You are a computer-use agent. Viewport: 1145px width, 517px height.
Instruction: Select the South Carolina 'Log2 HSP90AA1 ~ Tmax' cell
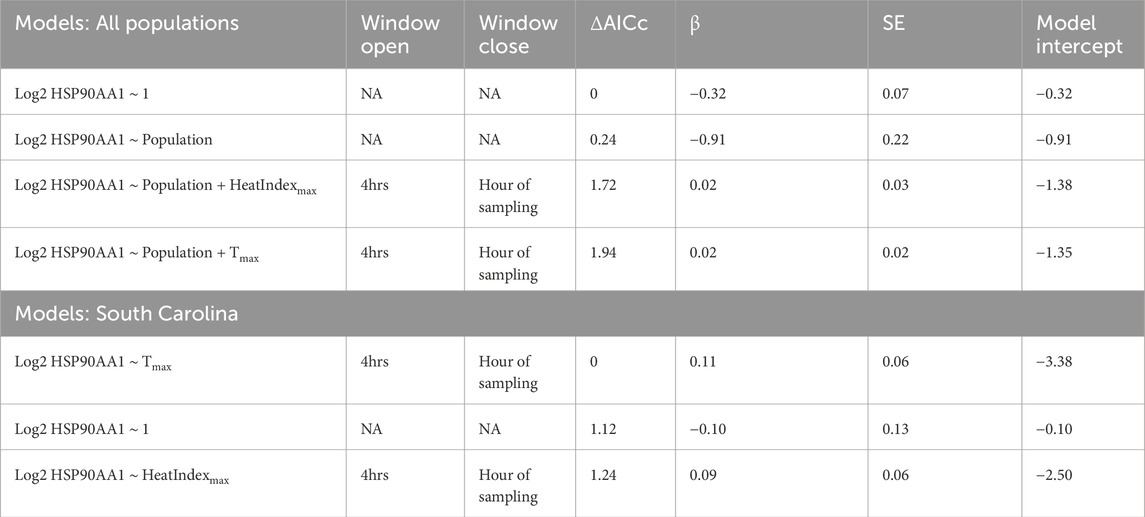[173, 370]
